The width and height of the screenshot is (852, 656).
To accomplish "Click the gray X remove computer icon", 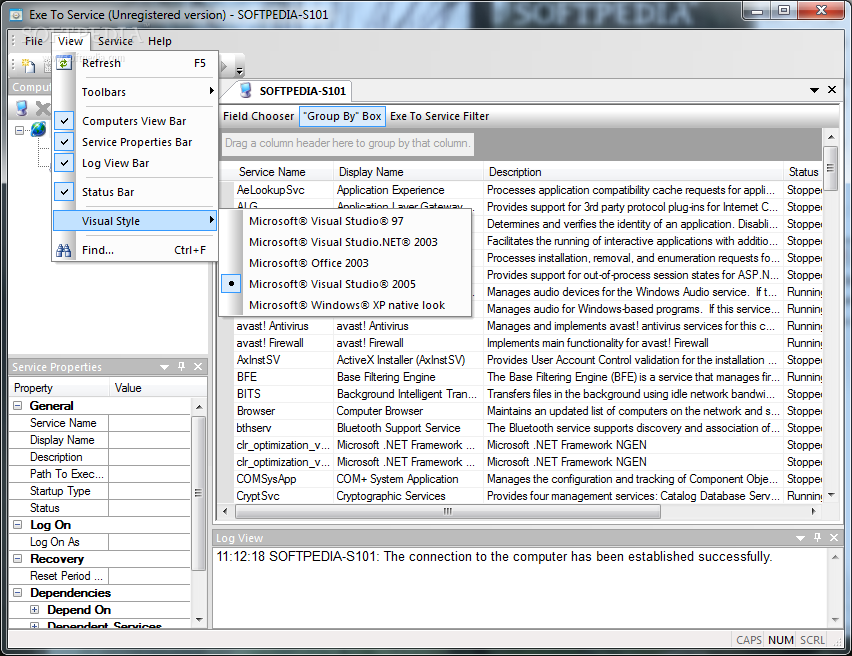I will click(x=43, y=109).
